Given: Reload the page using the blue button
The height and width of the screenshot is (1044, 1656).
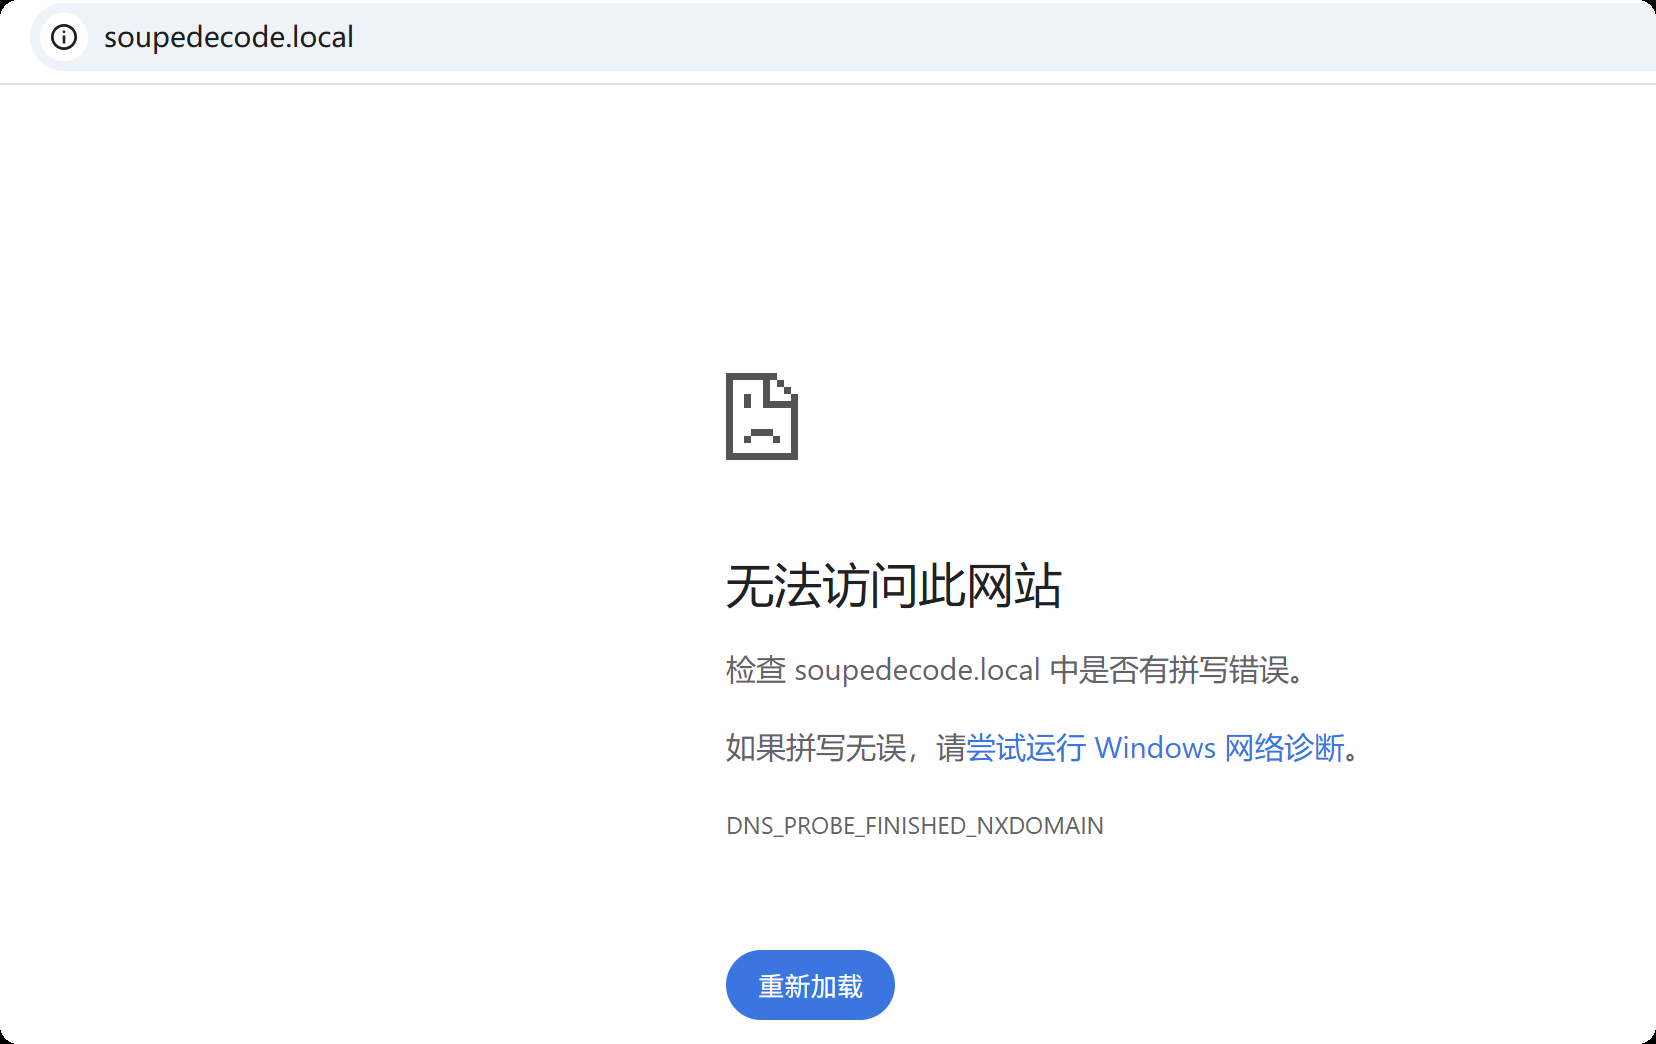Looking at the screenshot, I should (x=809, y=985).
